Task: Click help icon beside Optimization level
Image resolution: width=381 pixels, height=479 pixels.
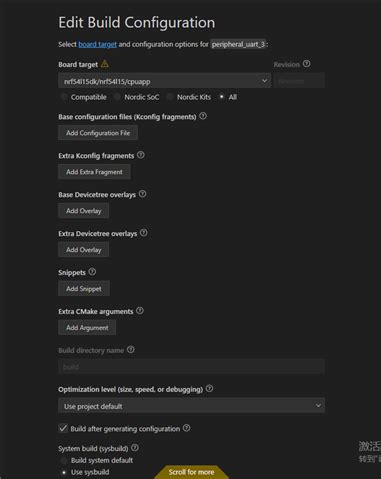Action: tap(209, 389)
